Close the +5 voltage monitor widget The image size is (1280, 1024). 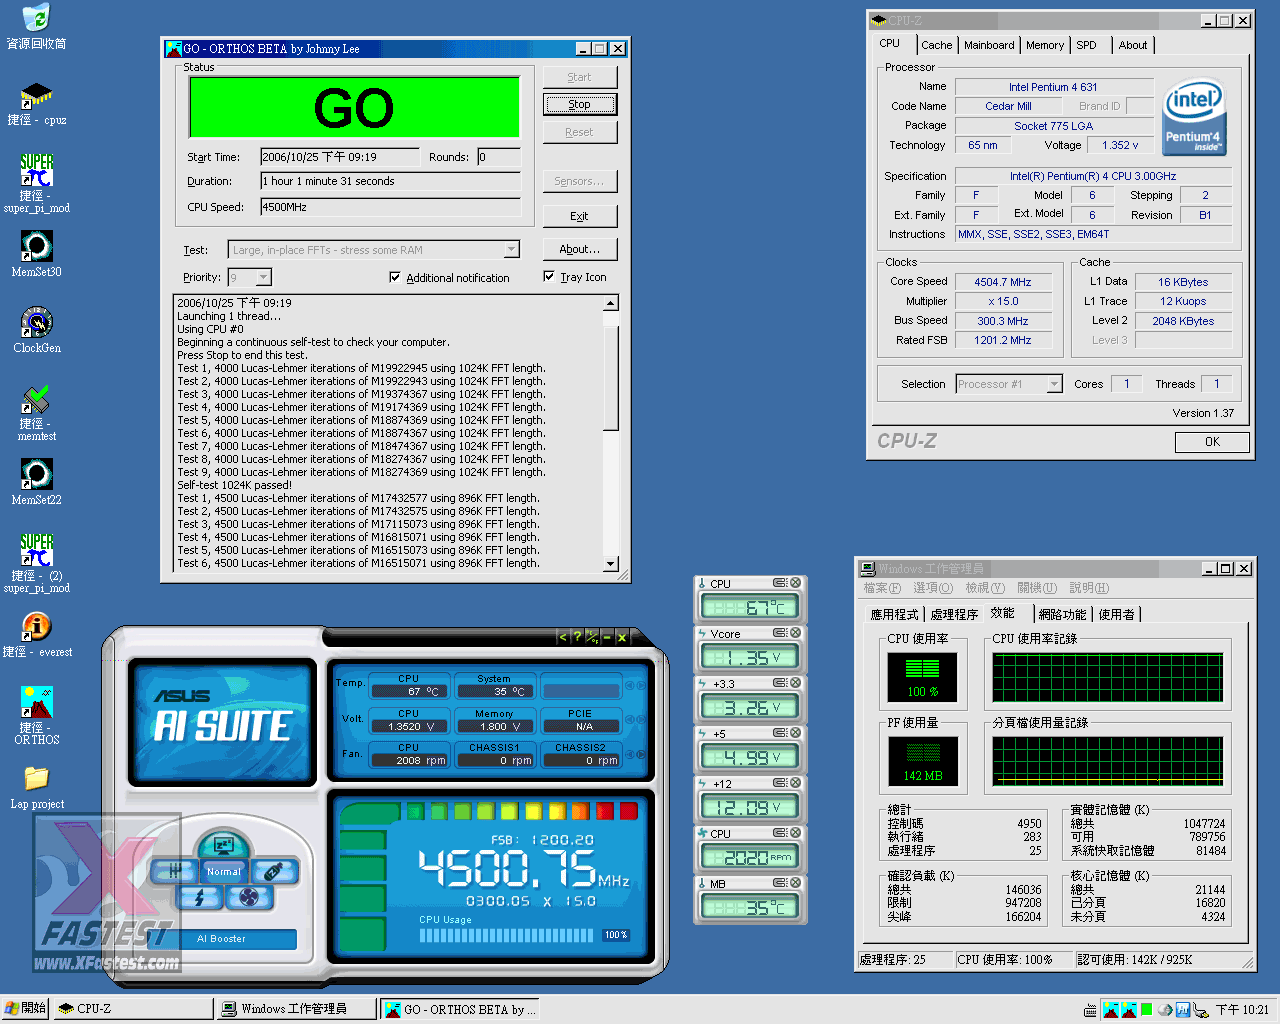[795, 733]
